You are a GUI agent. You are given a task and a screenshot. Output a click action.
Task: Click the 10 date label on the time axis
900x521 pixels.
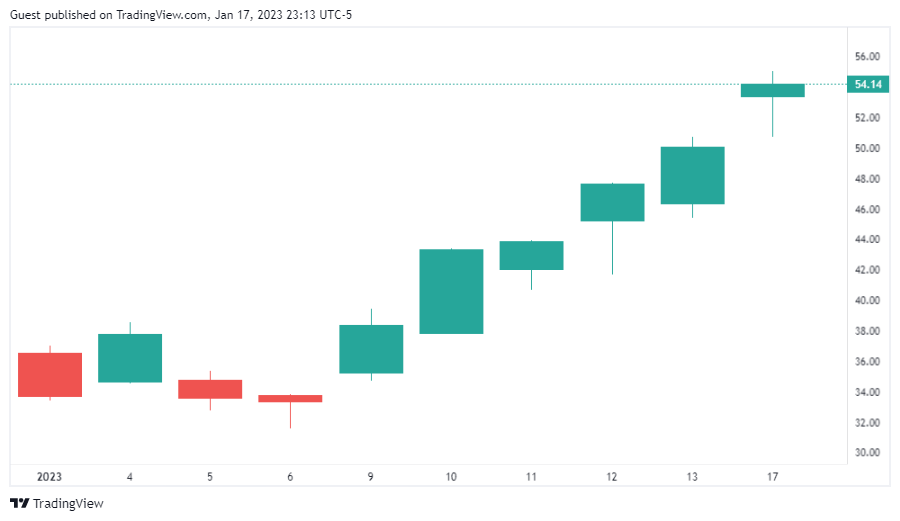pyautogui.click(x=451, y=477)
